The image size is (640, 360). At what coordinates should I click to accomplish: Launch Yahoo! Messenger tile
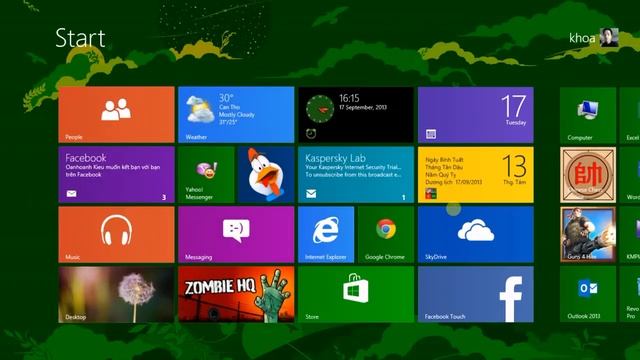(x=206, y=175)
